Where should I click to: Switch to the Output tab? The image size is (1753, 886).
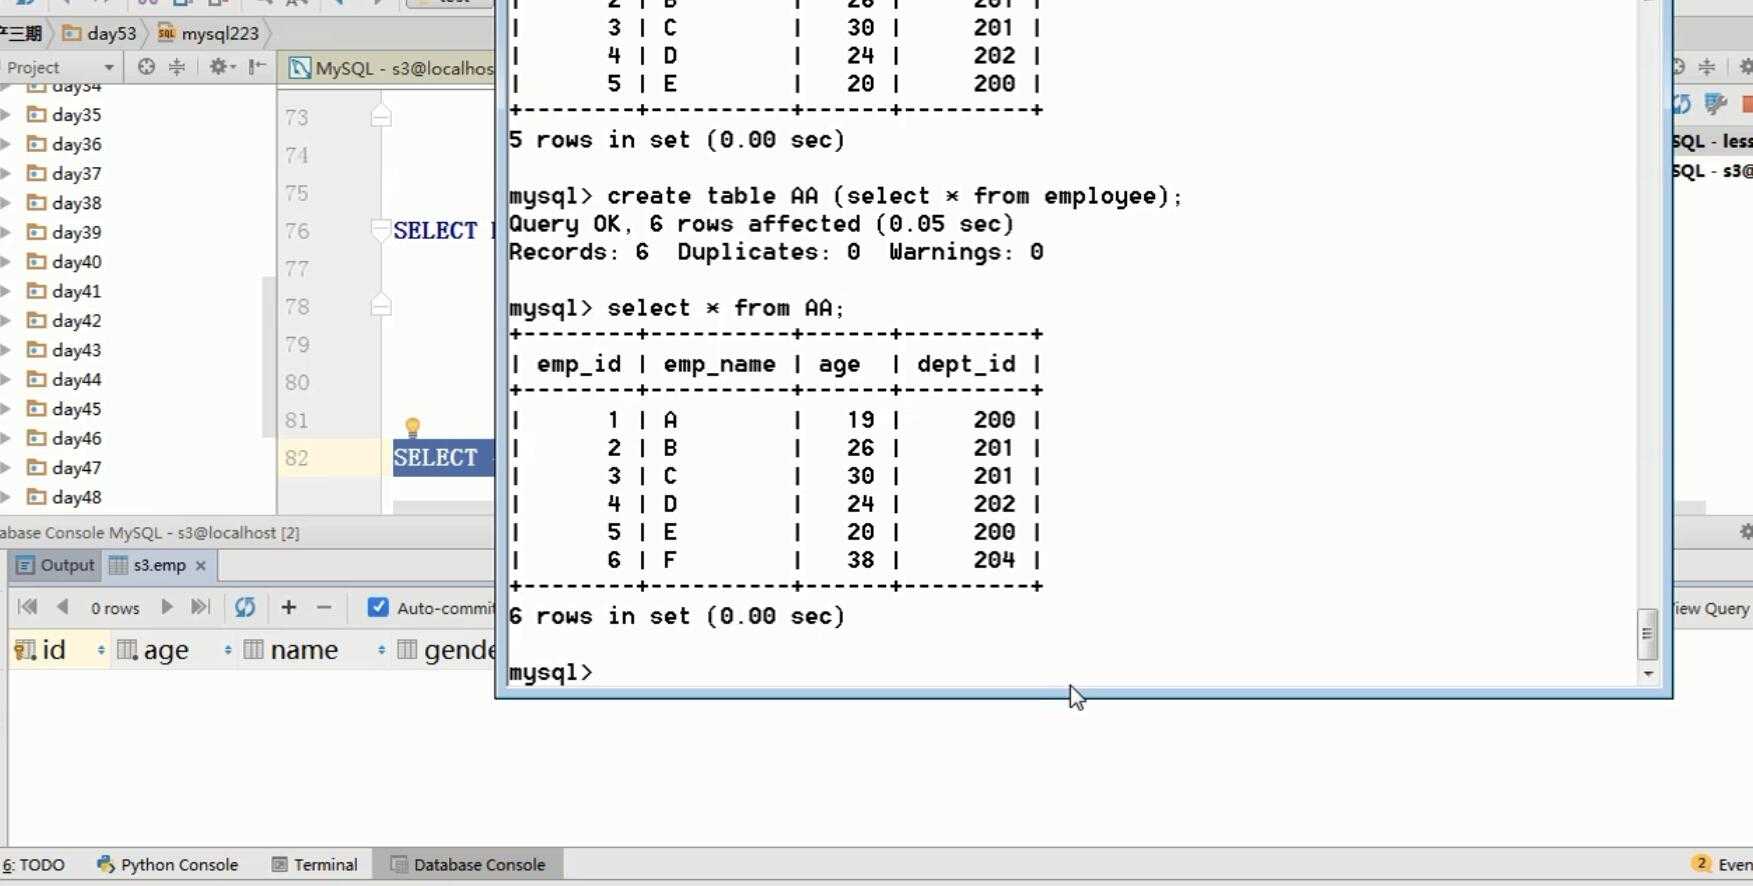(x=56, y=565)
